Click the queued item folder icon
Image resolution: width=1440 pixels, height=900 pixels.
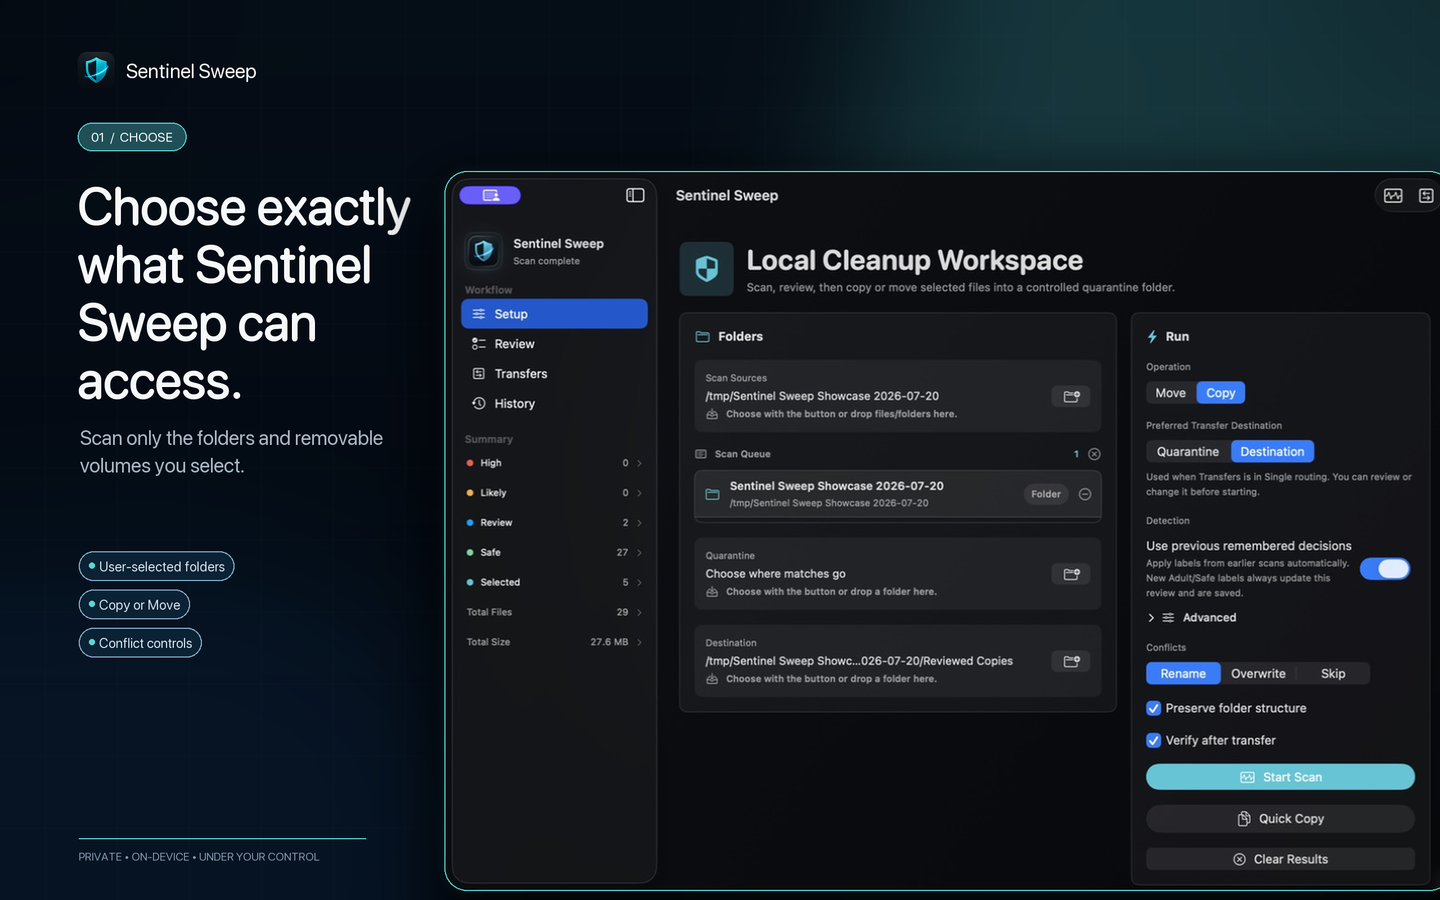pos(713,494)
